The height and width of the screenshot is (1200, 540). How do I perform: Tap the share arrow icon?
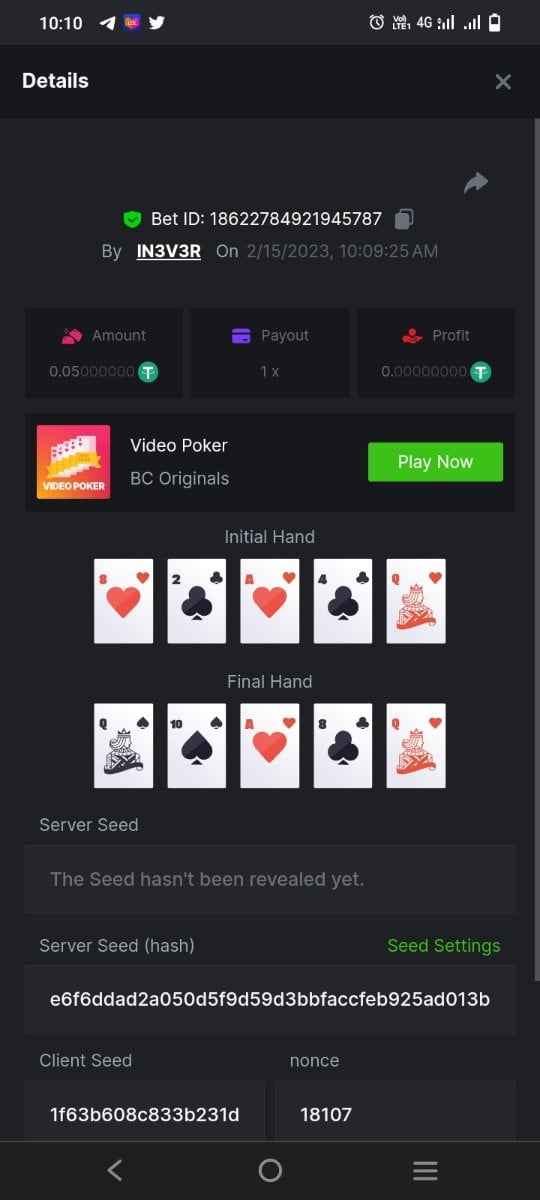476,182
